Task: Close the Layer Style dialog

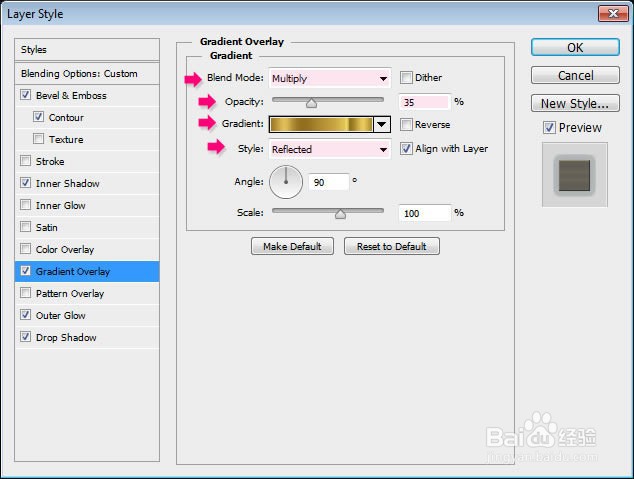Action: (613, 14)
